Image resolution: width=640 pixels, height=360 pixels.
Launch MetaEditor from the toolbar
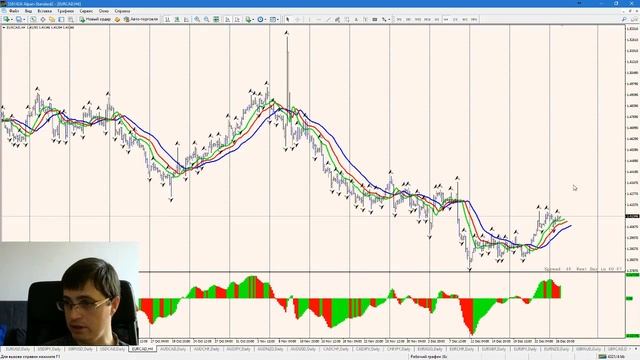pos(118,19)
